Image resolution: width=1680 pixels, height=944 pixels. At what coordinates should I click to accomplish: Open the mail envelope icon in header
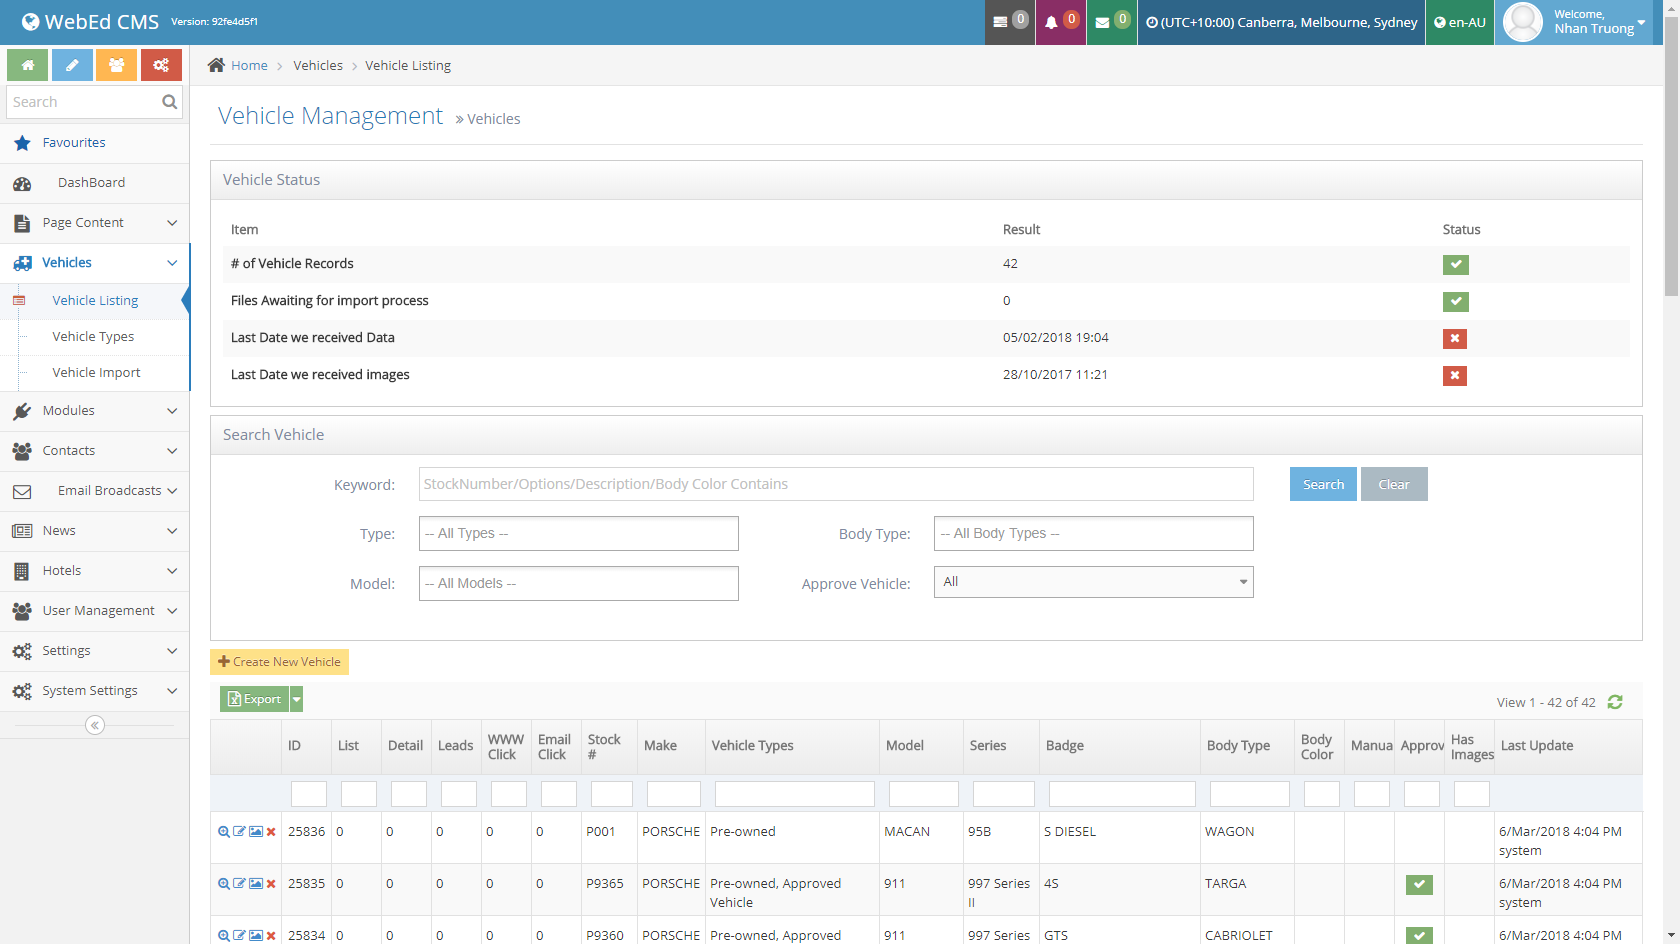coord(1102,22)
